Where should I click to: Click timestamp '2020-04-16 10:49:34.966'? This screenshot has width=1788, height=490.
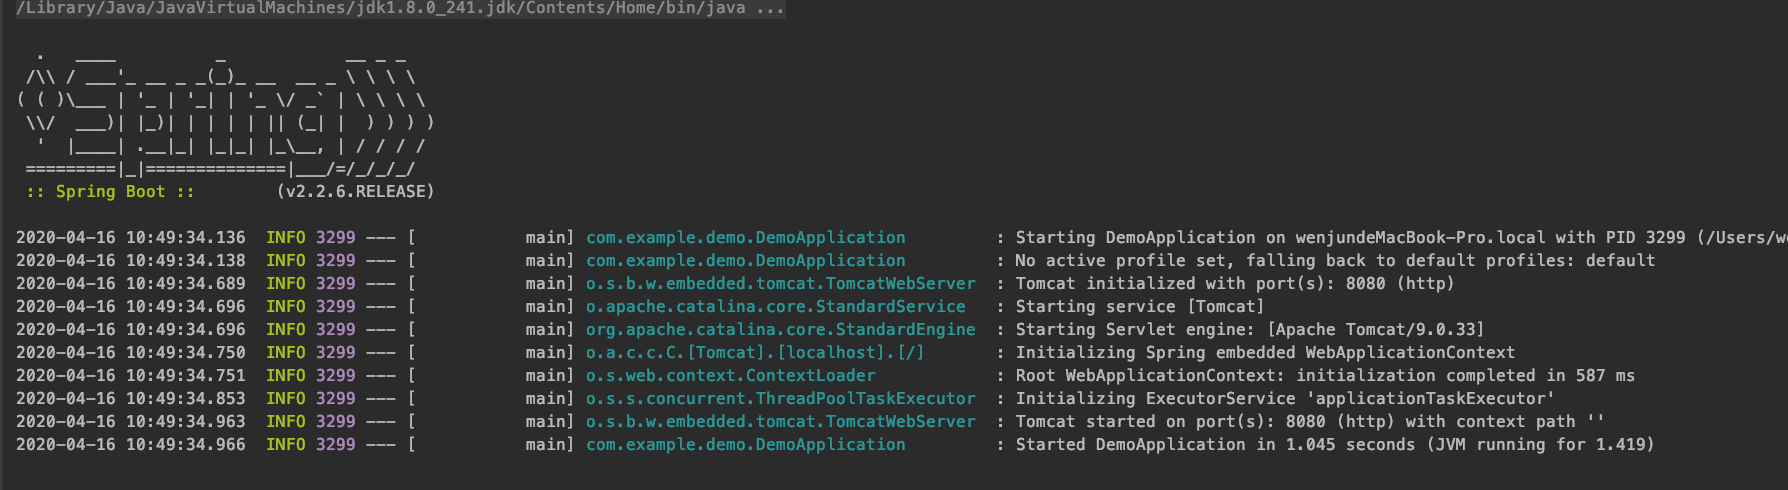[x=131, y=444]
